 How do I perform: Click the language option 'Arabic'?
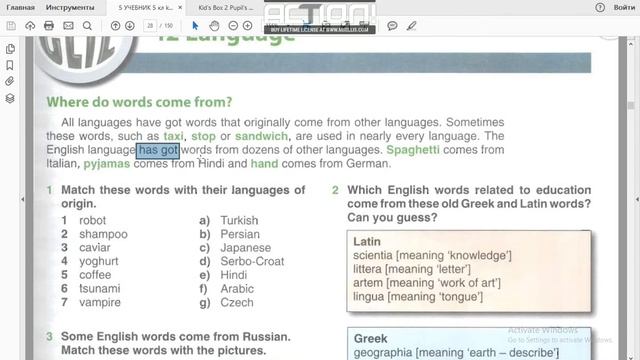point(237,289)
